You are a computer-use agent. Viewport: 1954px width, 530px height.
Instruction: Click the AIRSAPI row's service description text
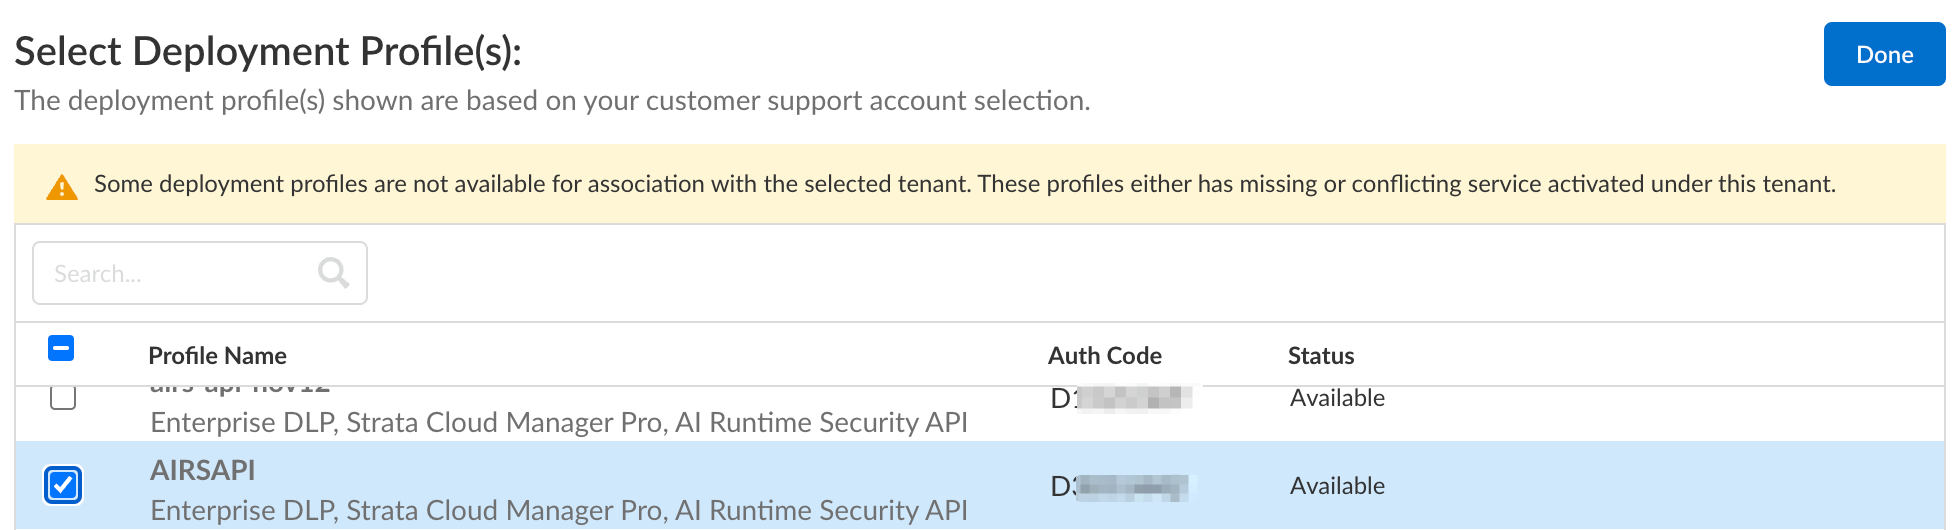pyautogui.click(x=558, y=510)
